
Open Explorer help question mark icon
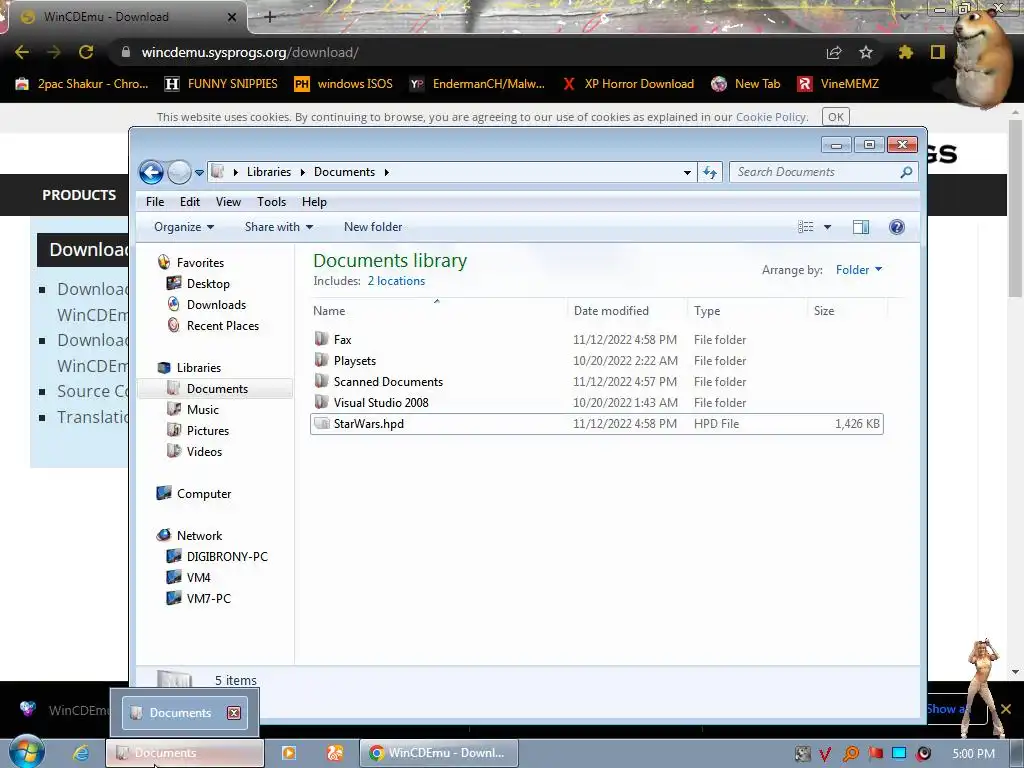(x=897, y=227)
